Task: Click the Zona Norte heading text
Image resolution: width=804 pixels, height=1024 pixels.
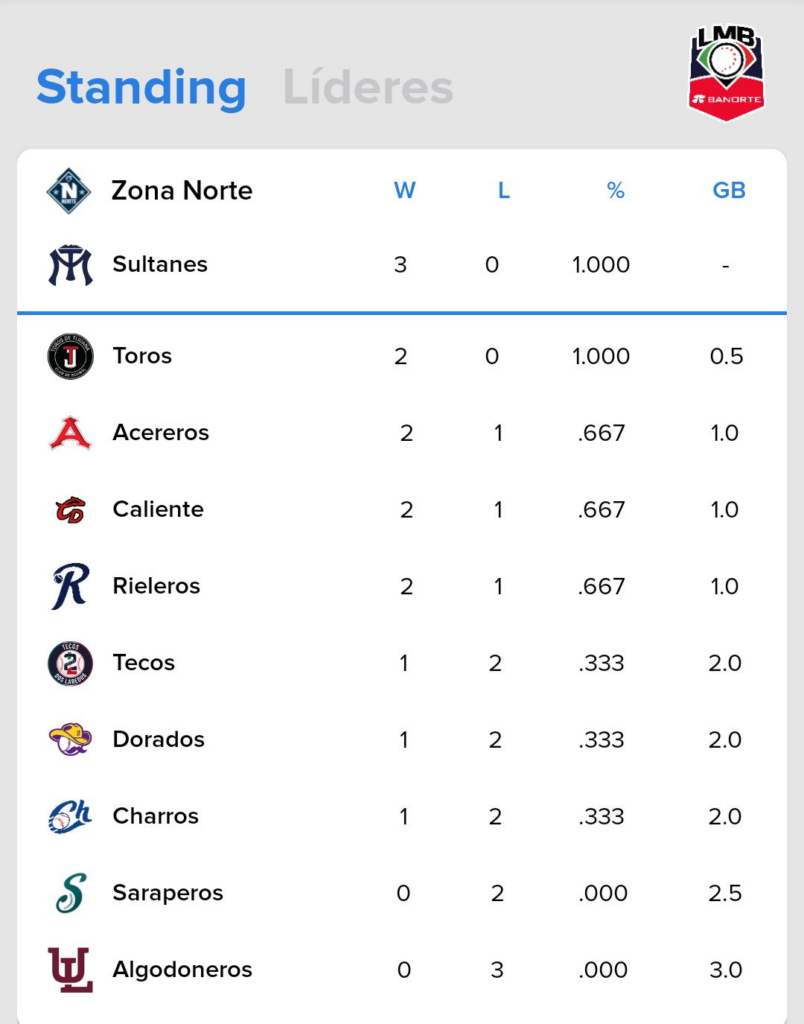Action: click(181, 191)
